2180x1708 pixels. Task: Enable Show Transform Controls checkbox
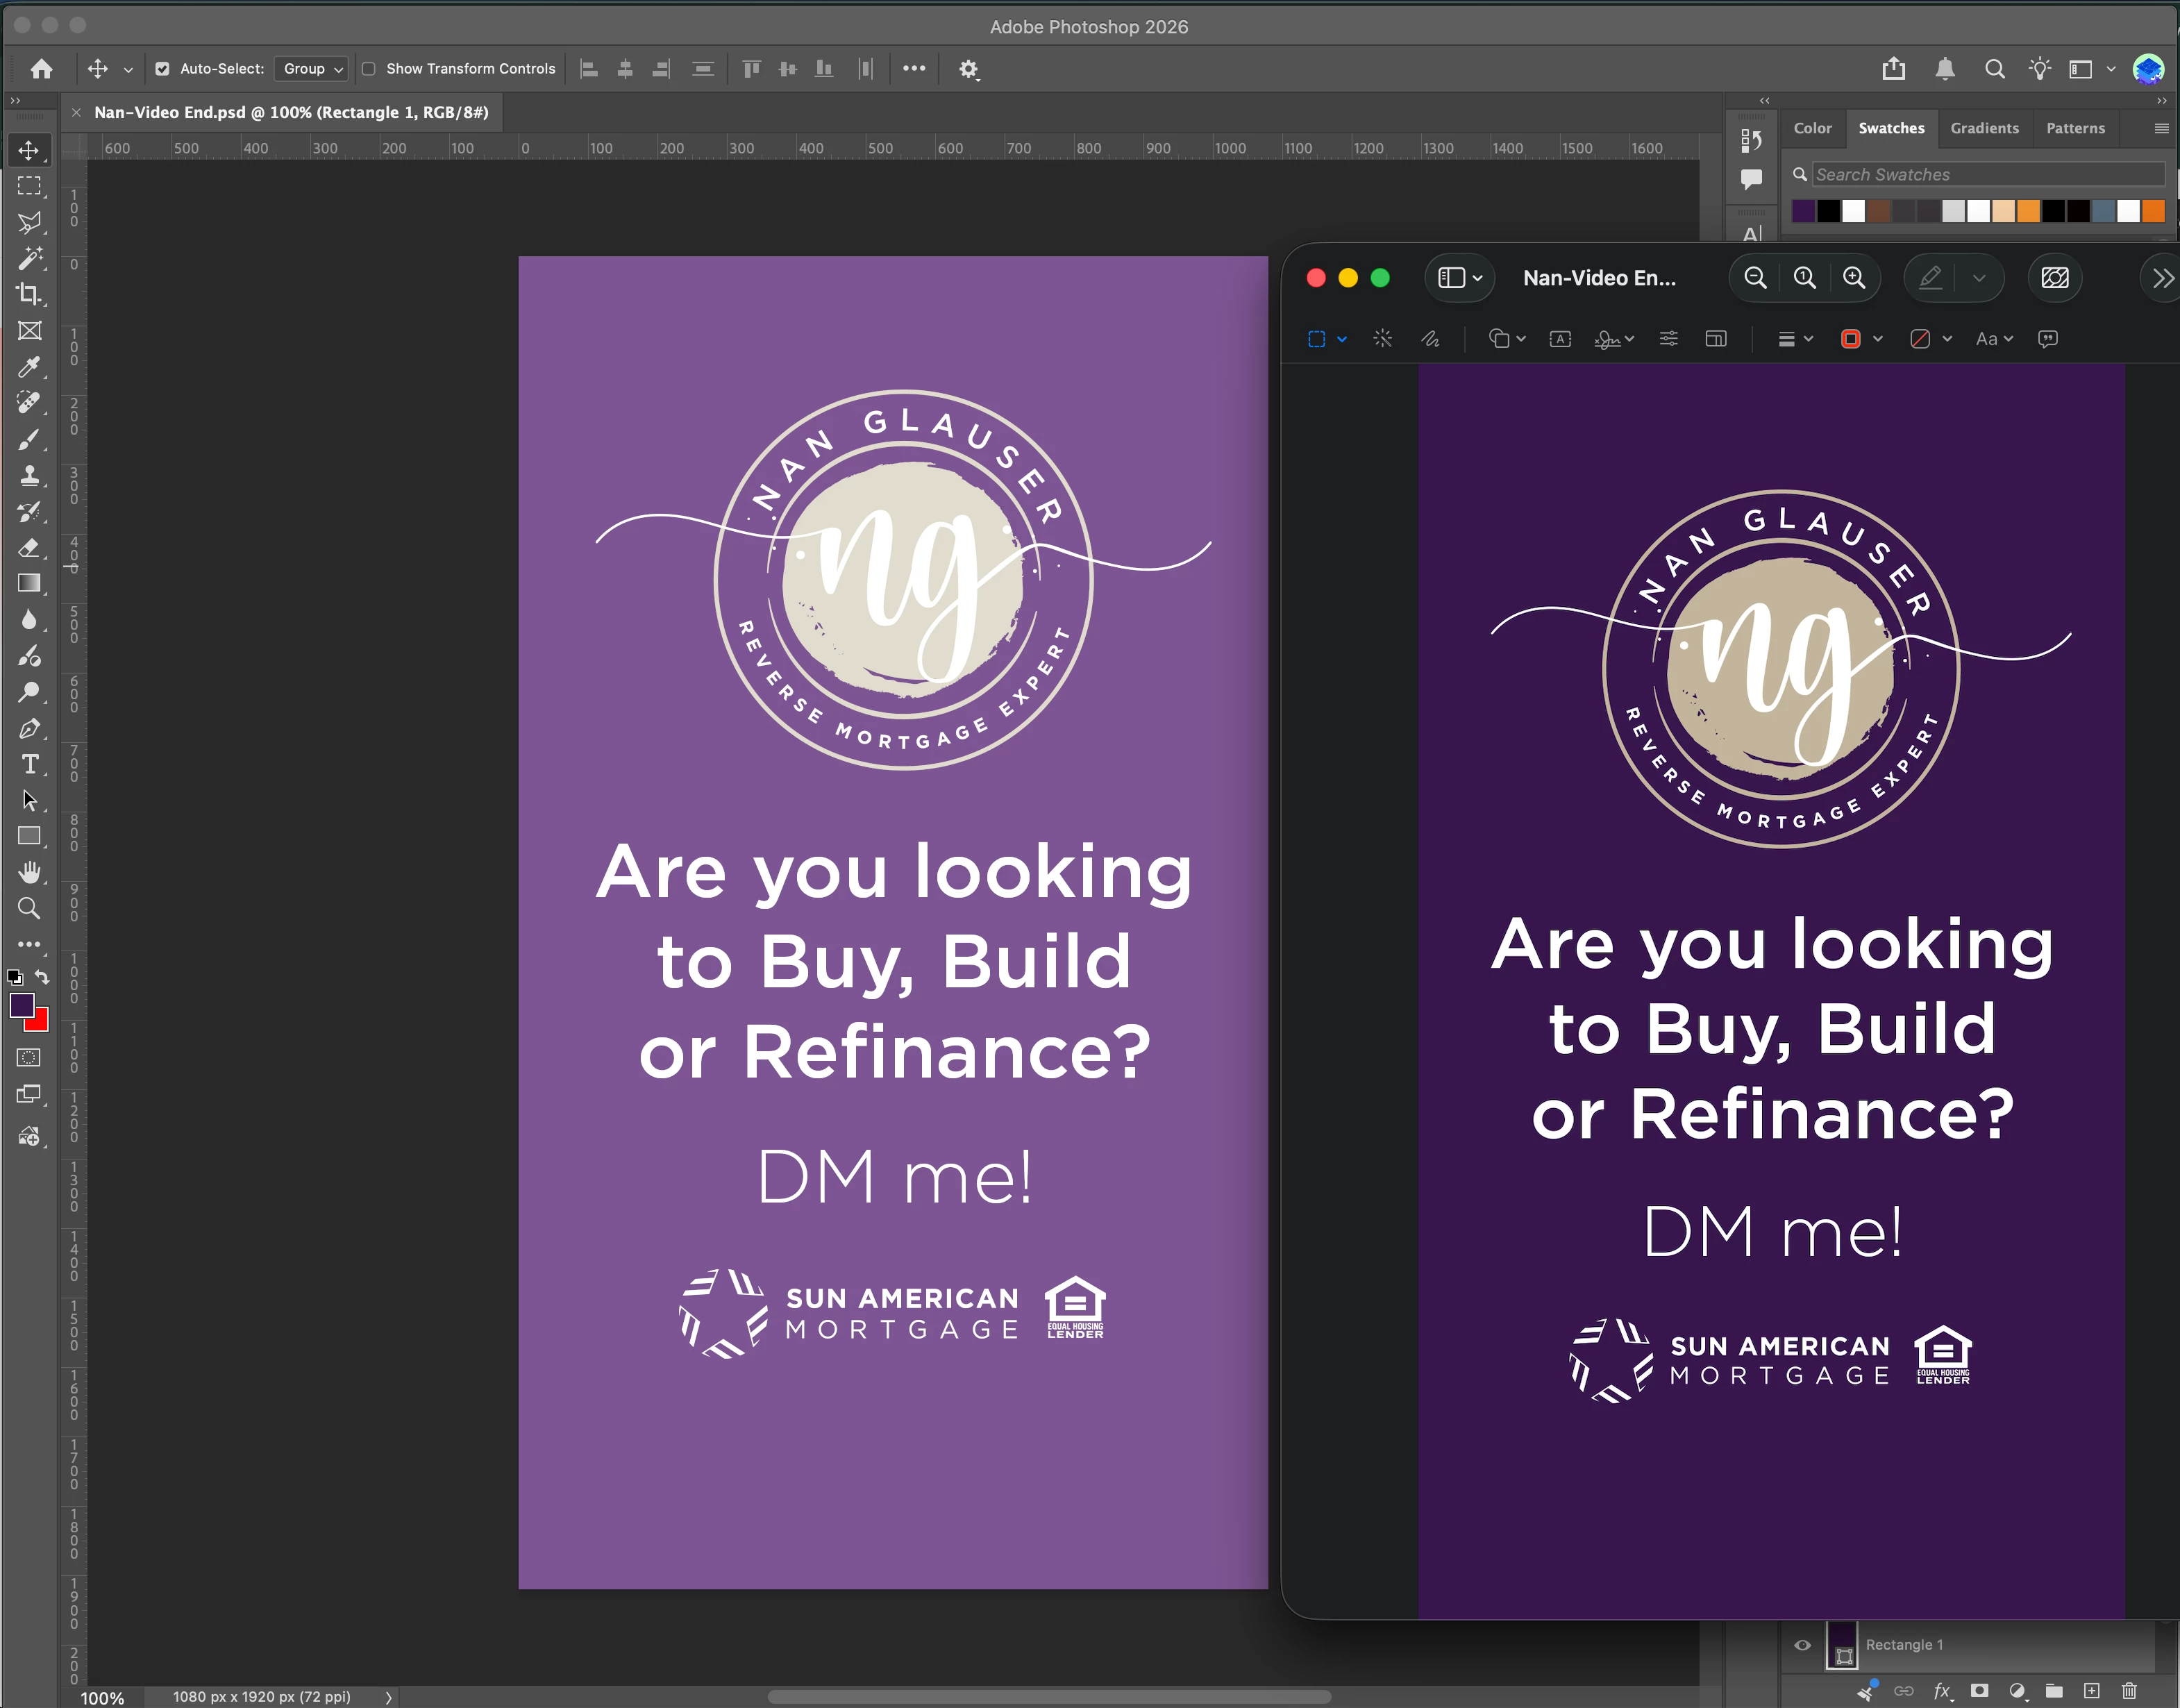pos(368,69)
